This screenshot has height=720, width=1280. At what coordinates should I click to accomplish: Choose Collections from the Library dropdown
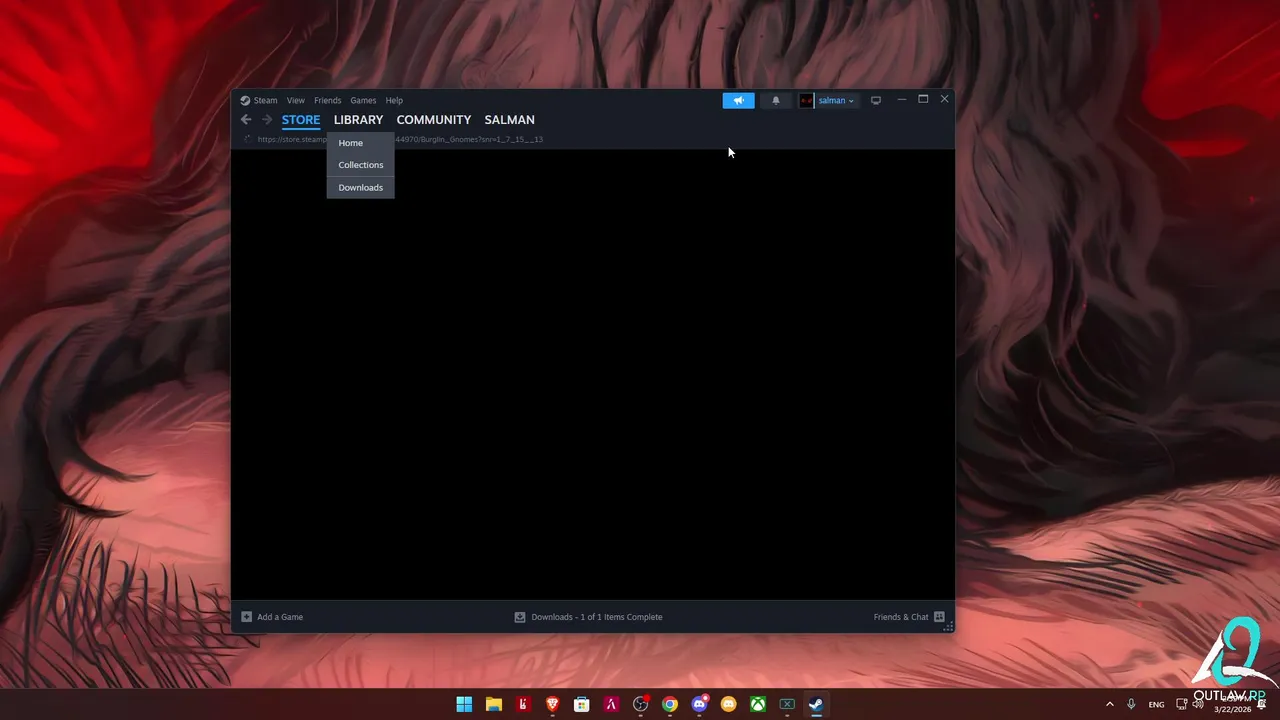(x=360, y=165)
